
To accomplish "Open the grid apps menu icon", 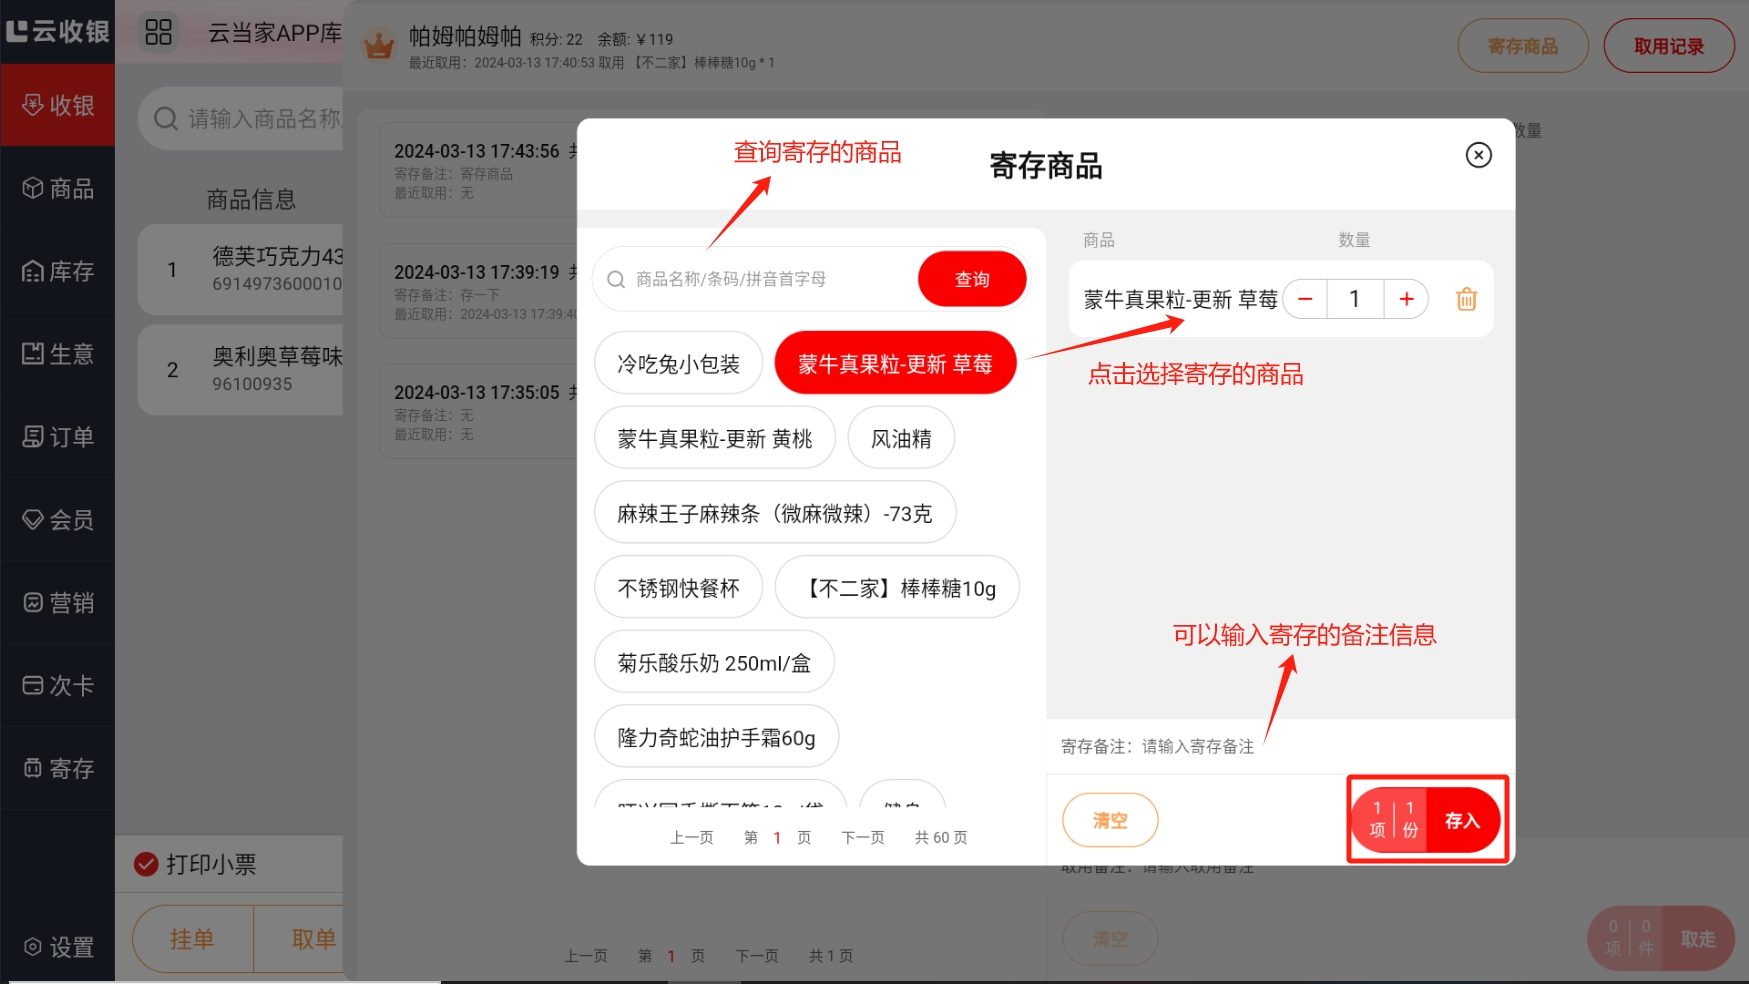I will click(x=158, y=32).
